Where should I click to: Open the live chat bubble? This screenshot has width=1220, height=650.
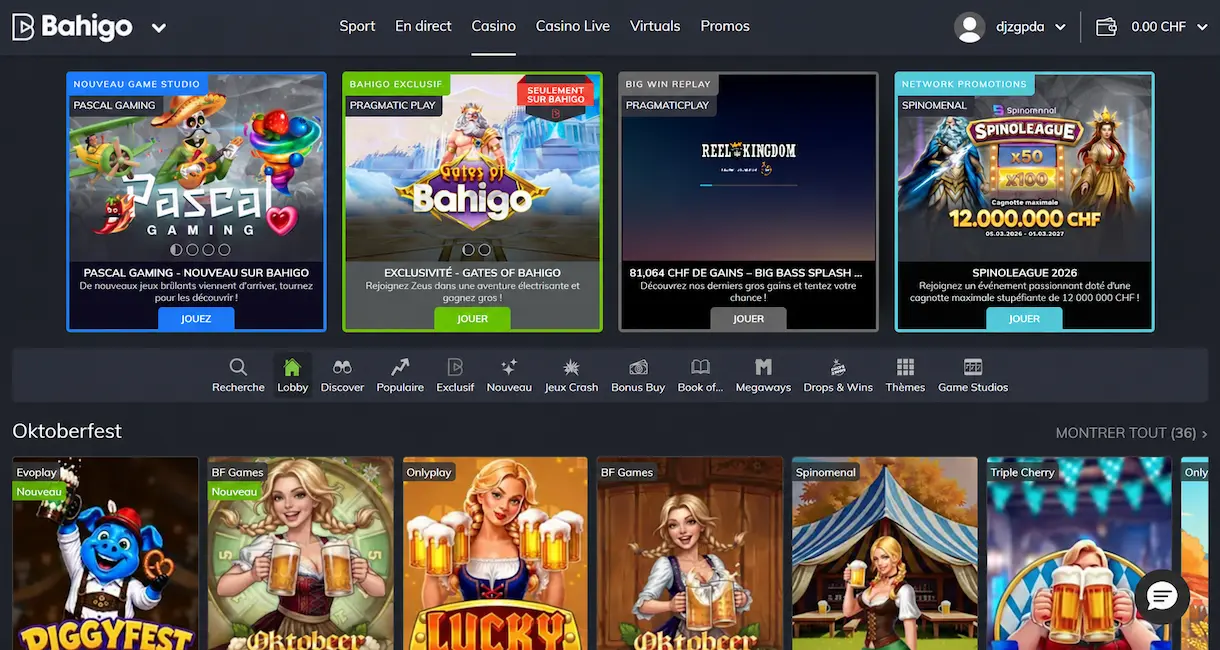[1162, 597]
